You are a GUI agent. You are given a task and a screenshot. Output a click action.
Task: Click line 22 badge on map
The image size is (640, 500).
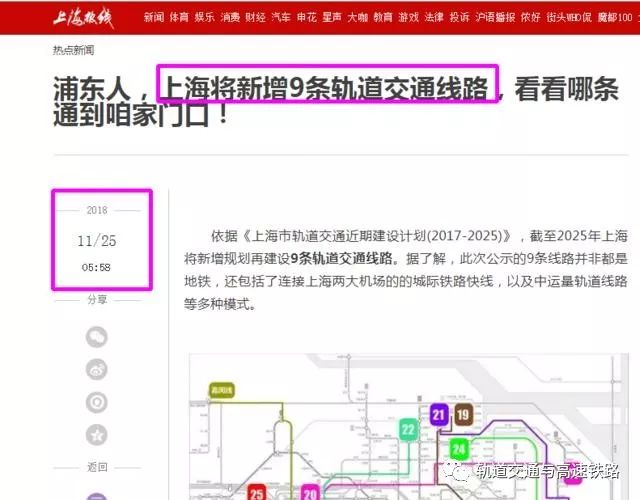tap(408, 430)
